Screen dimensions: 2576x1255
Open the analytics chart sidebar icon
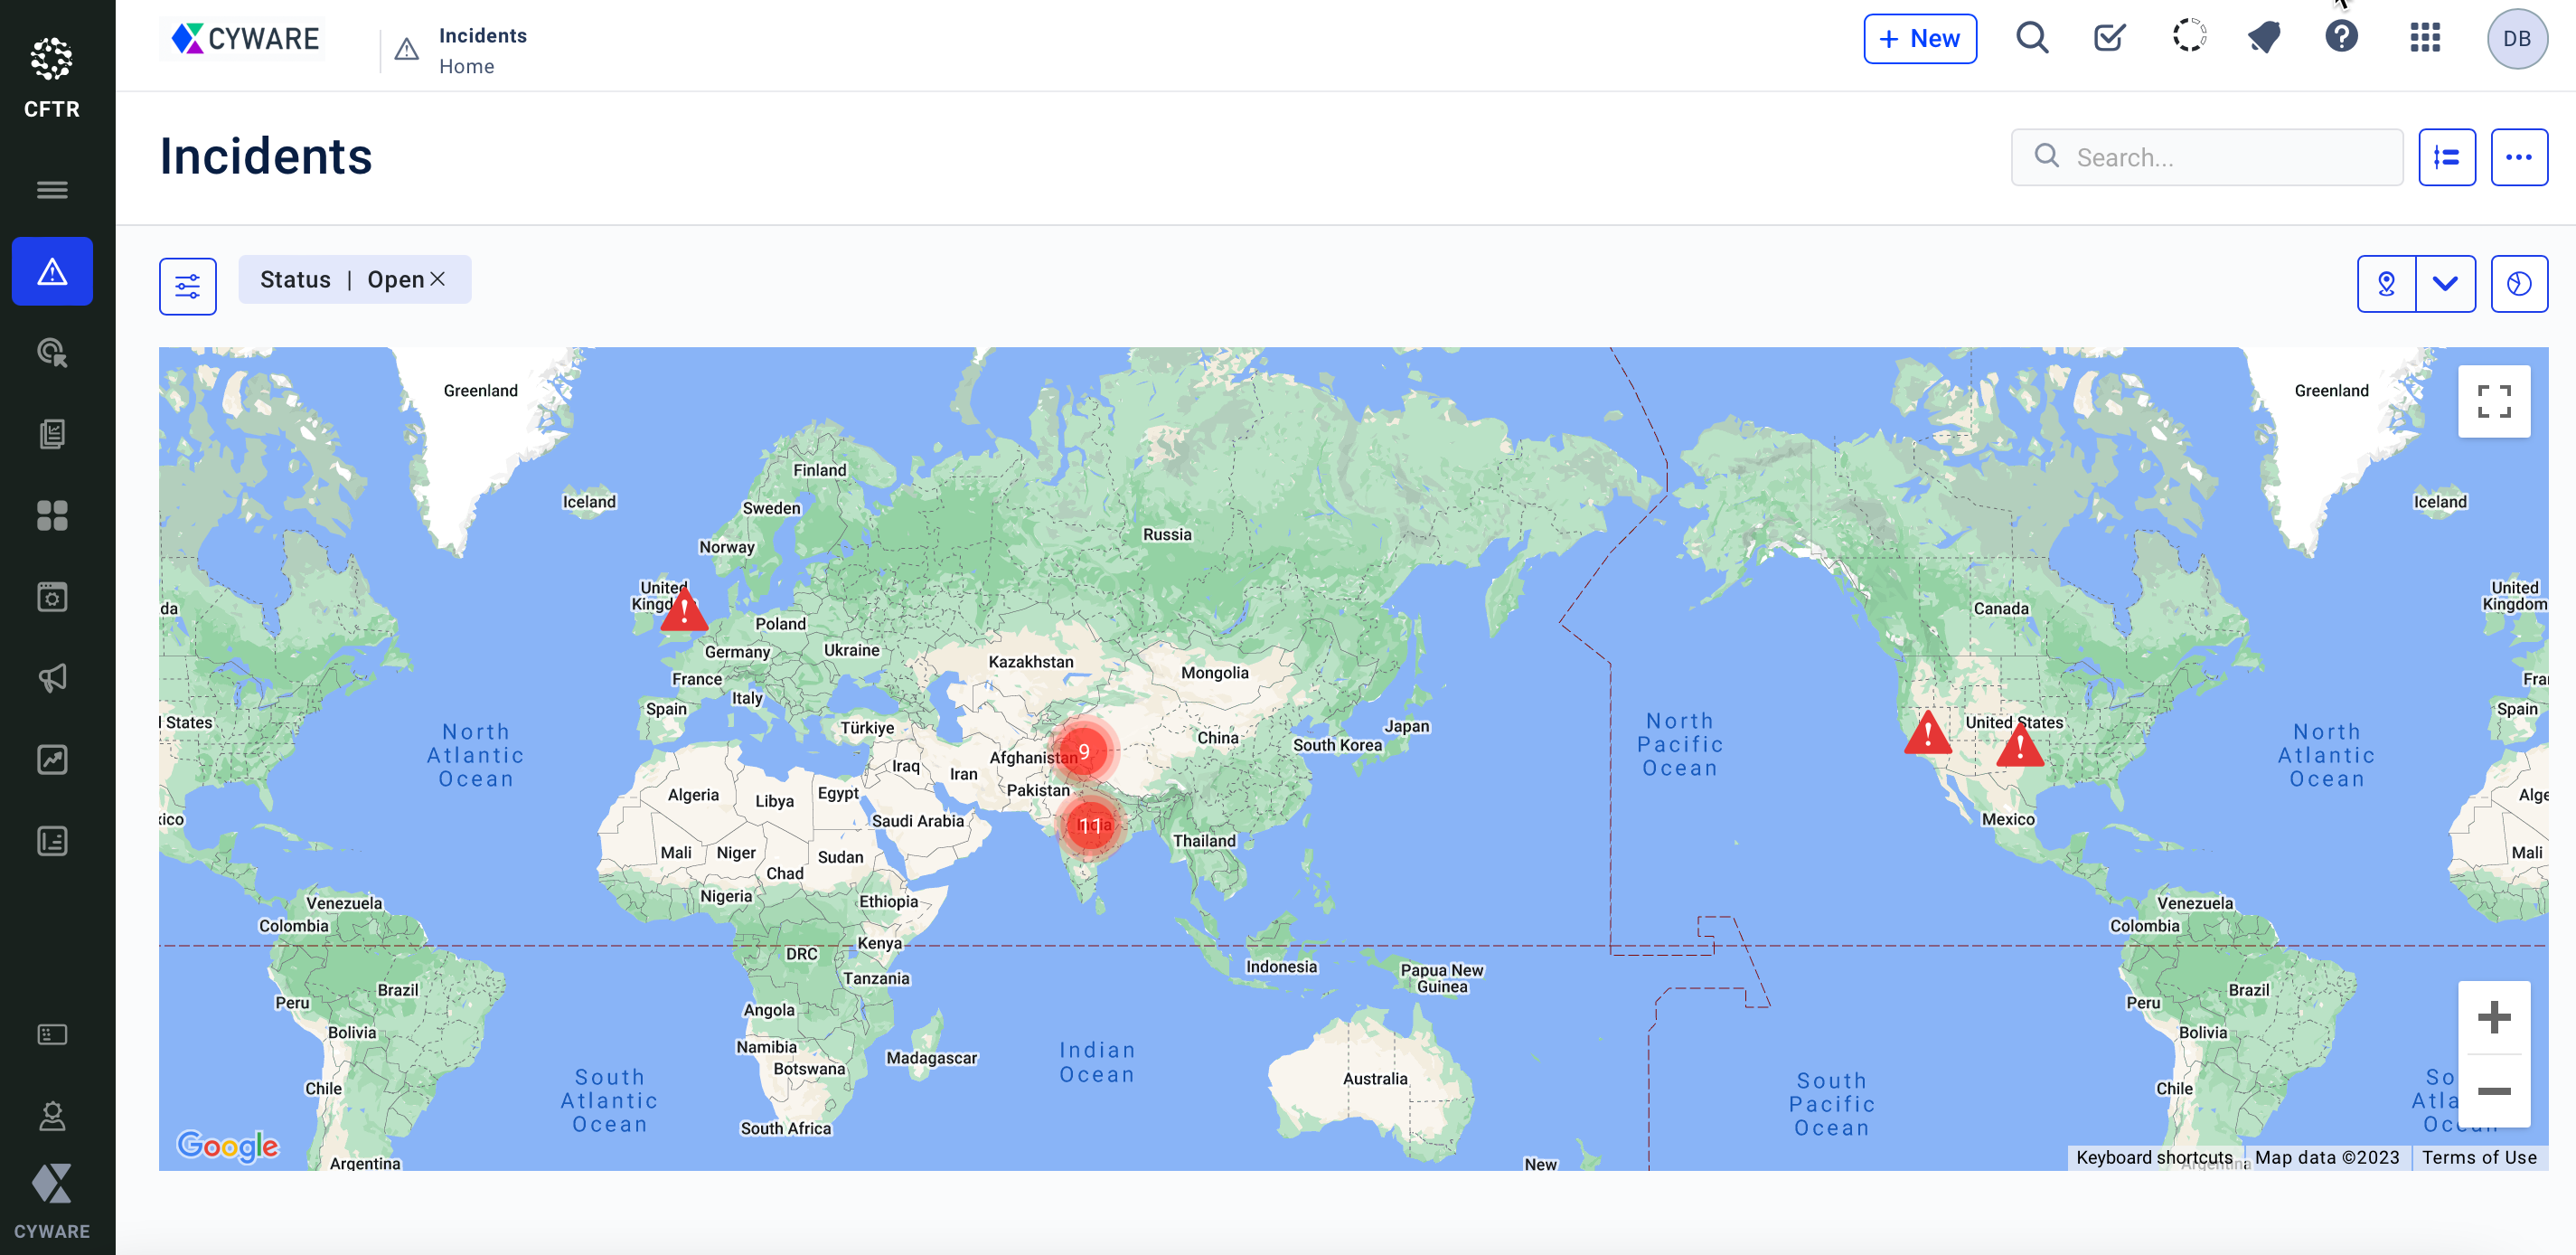[52, 760]
